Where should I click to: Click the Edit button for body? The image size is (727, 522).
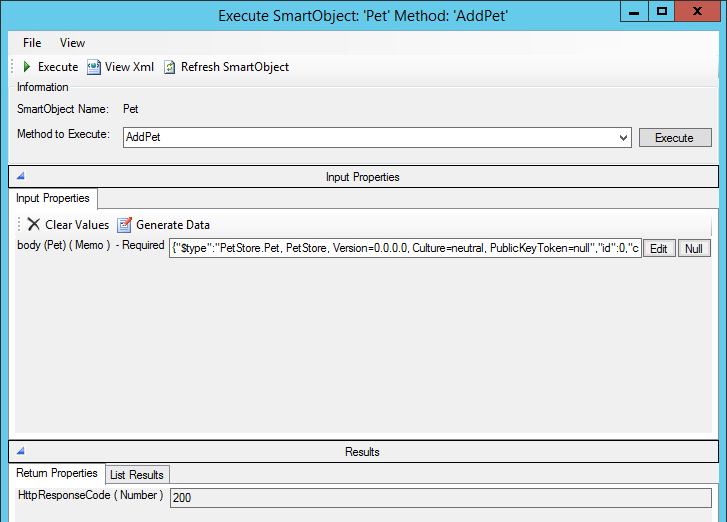[658, 249]
